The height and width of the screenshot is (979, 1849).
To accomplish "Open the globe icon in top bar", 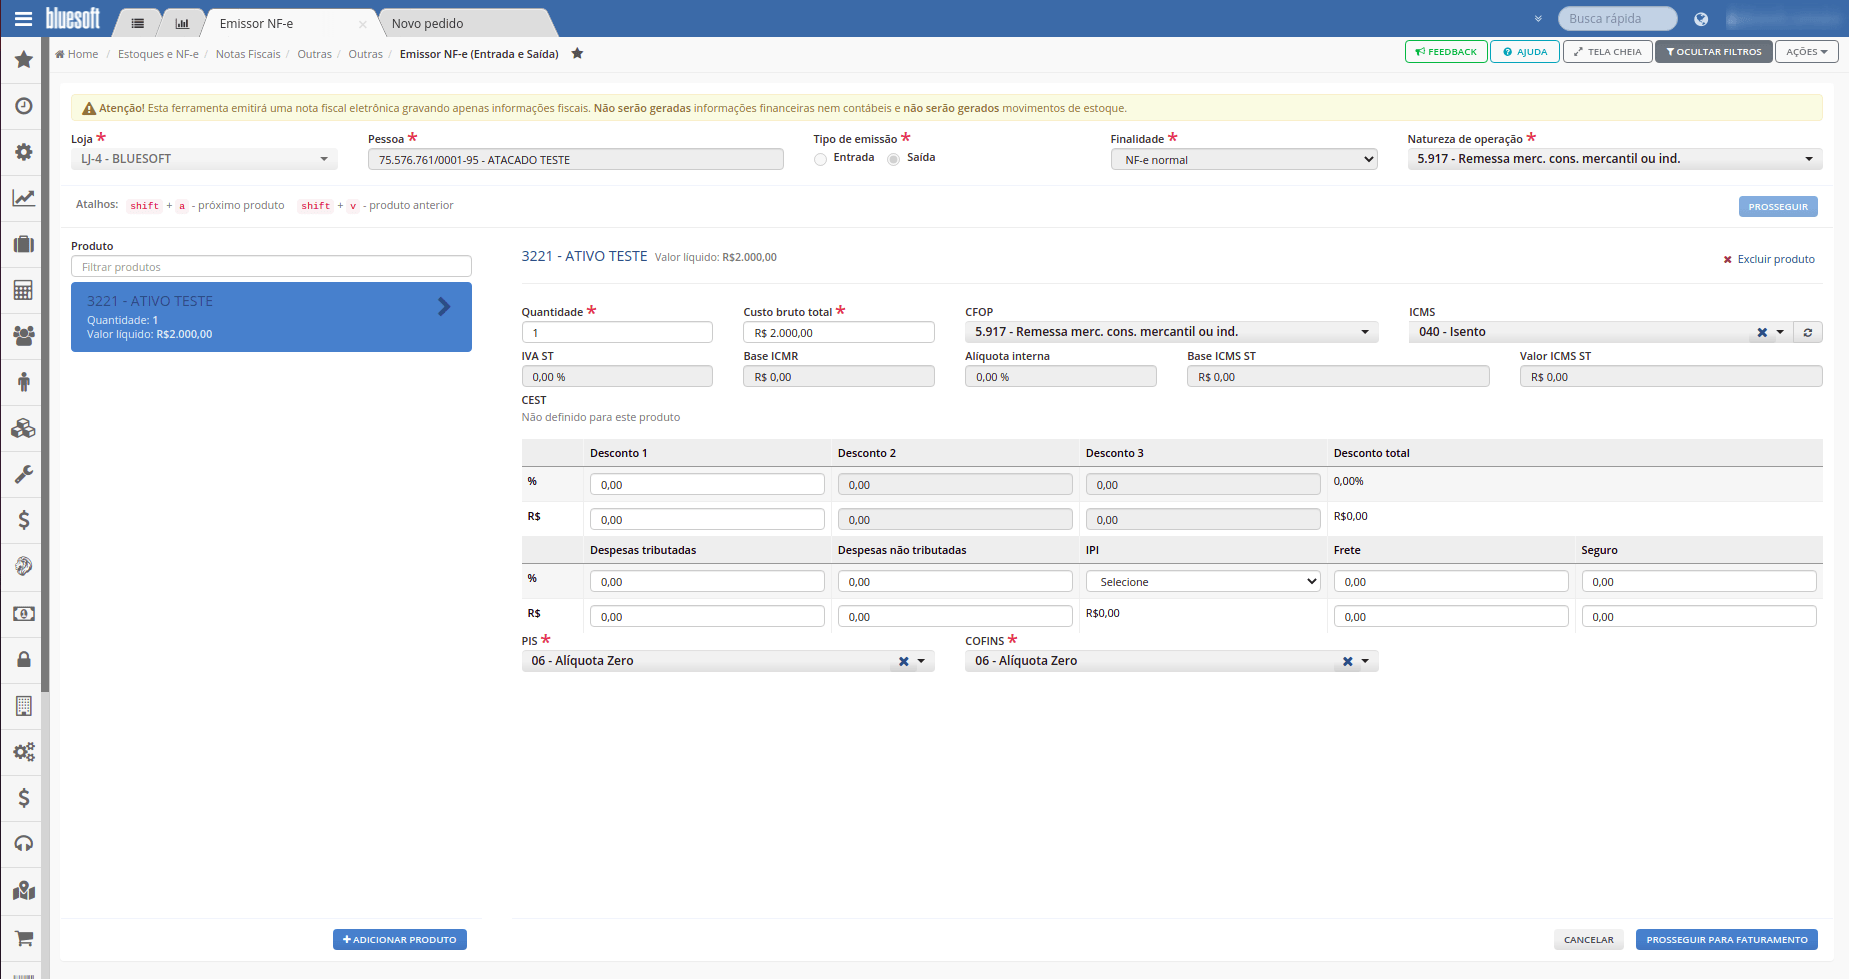I will click(1701, 19).
